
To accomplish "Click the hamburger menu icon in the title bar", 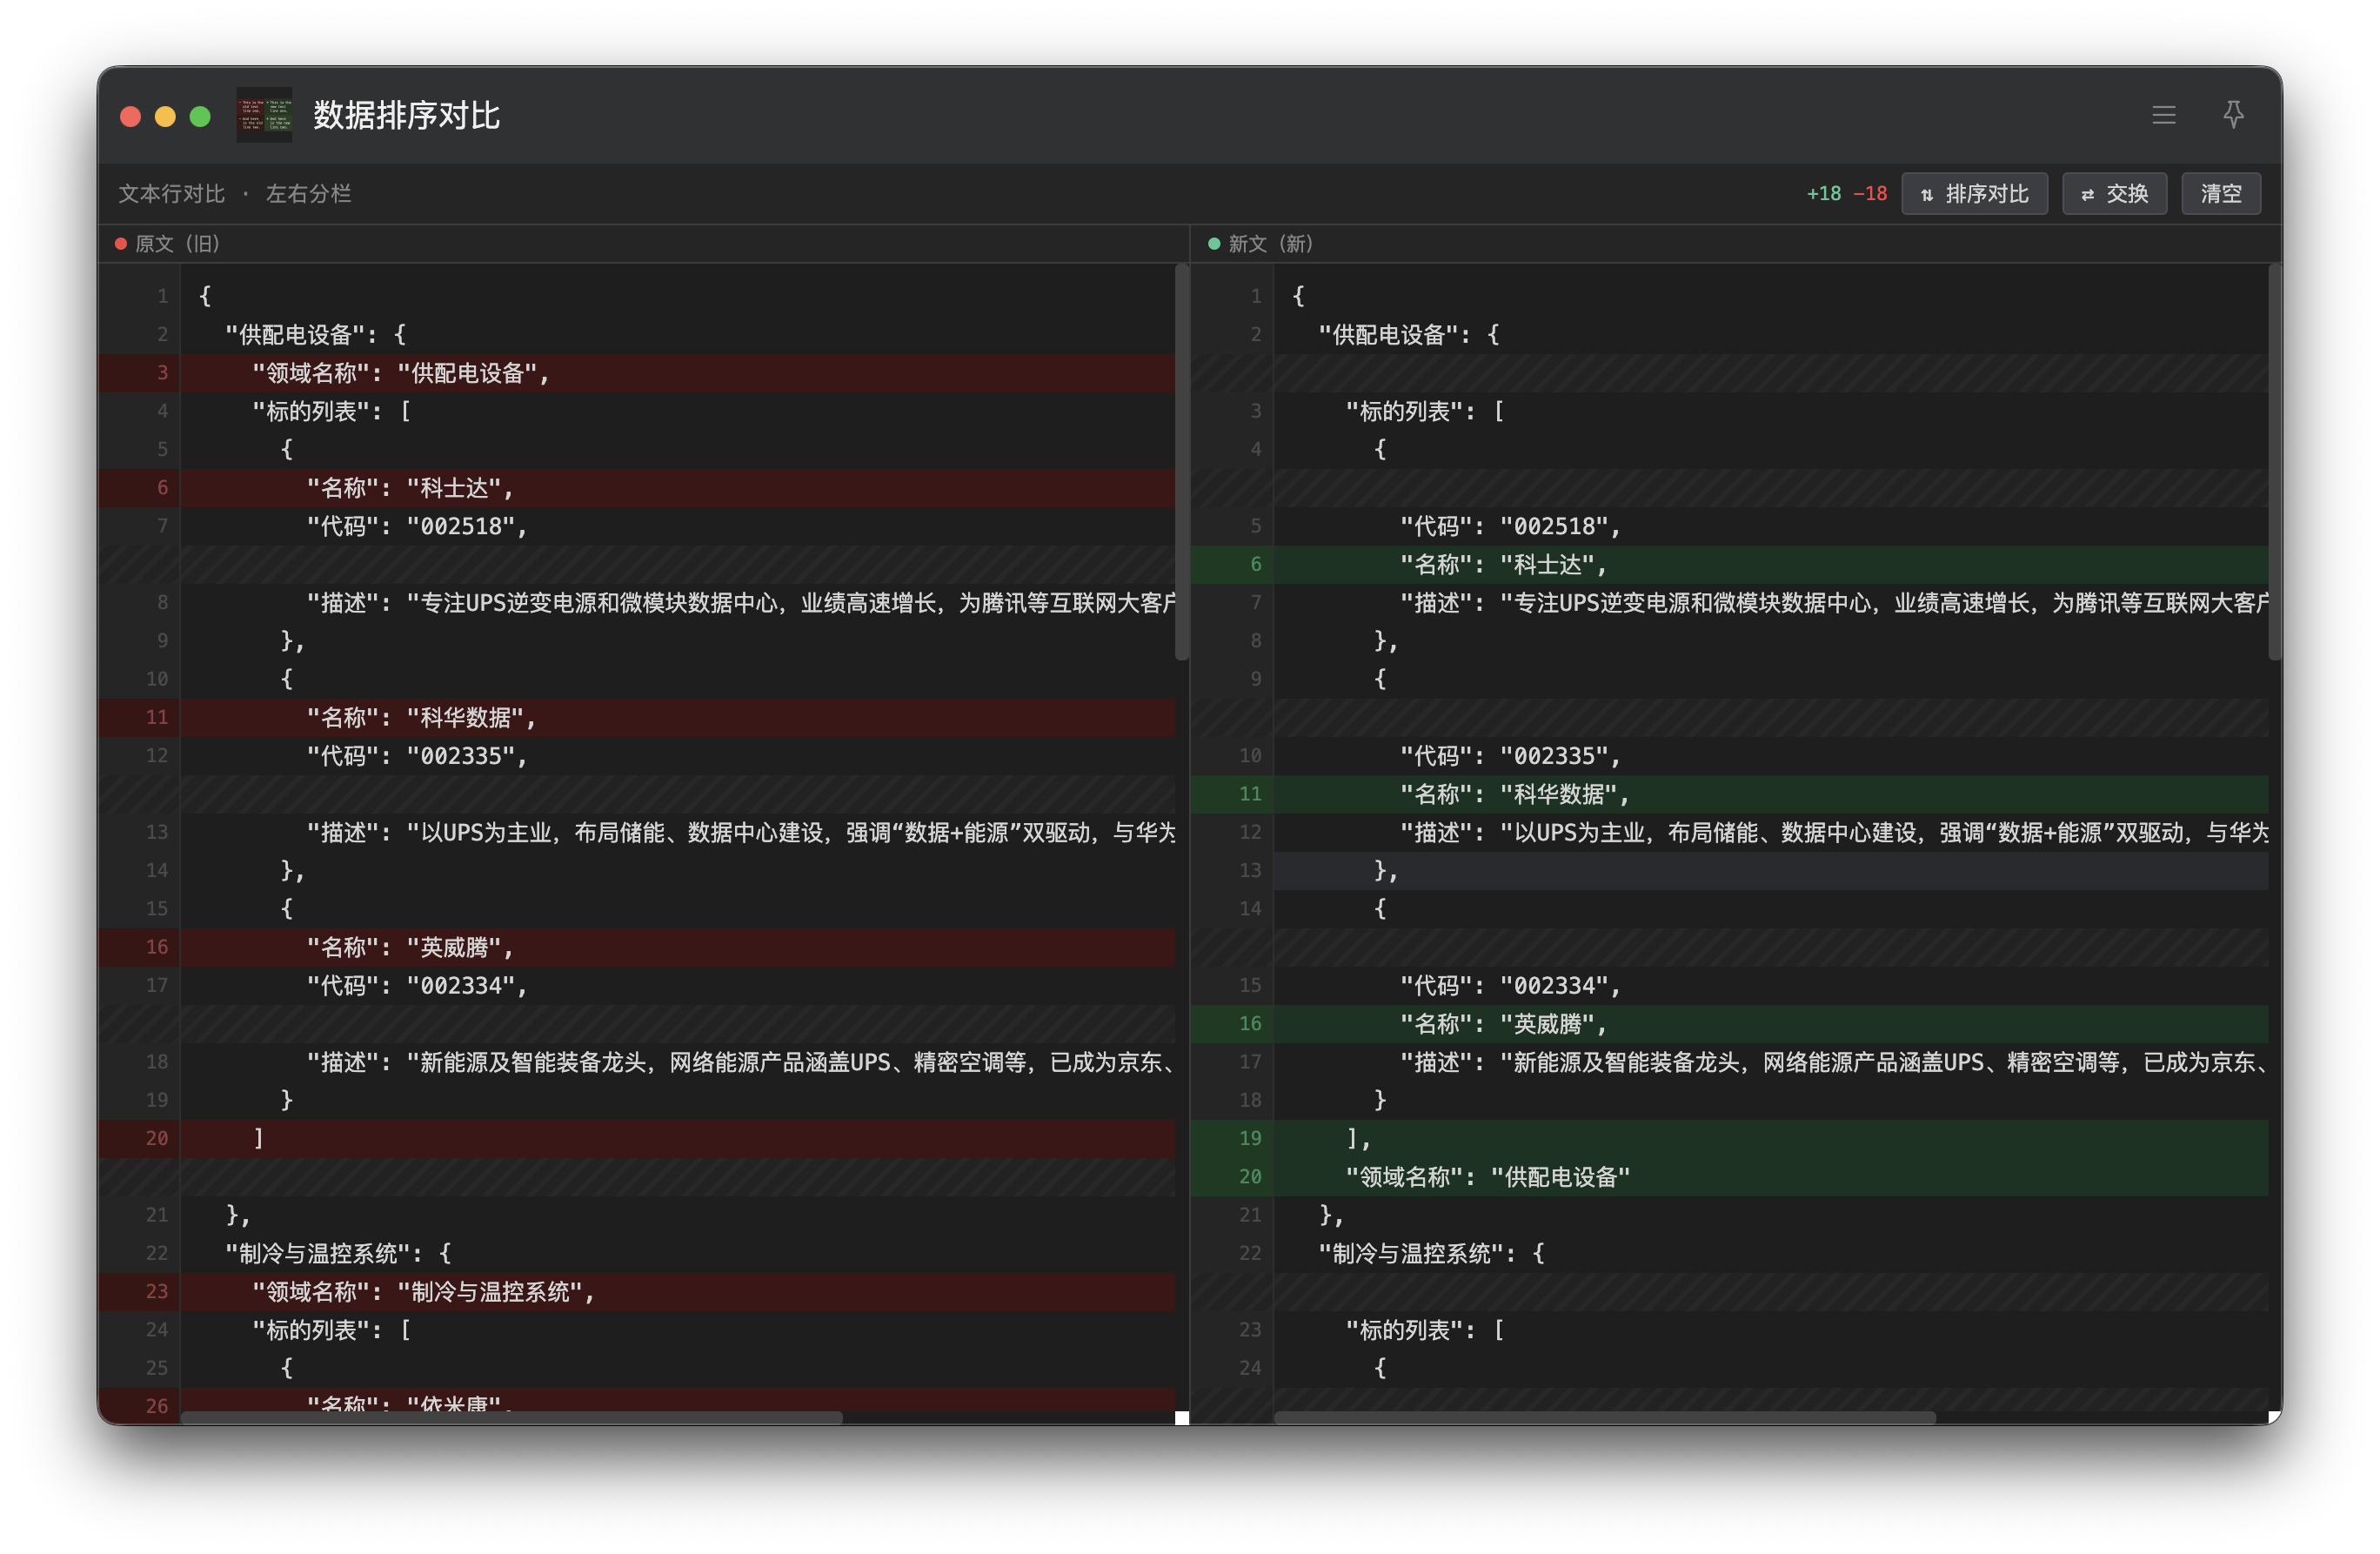I will [2164, 115].
